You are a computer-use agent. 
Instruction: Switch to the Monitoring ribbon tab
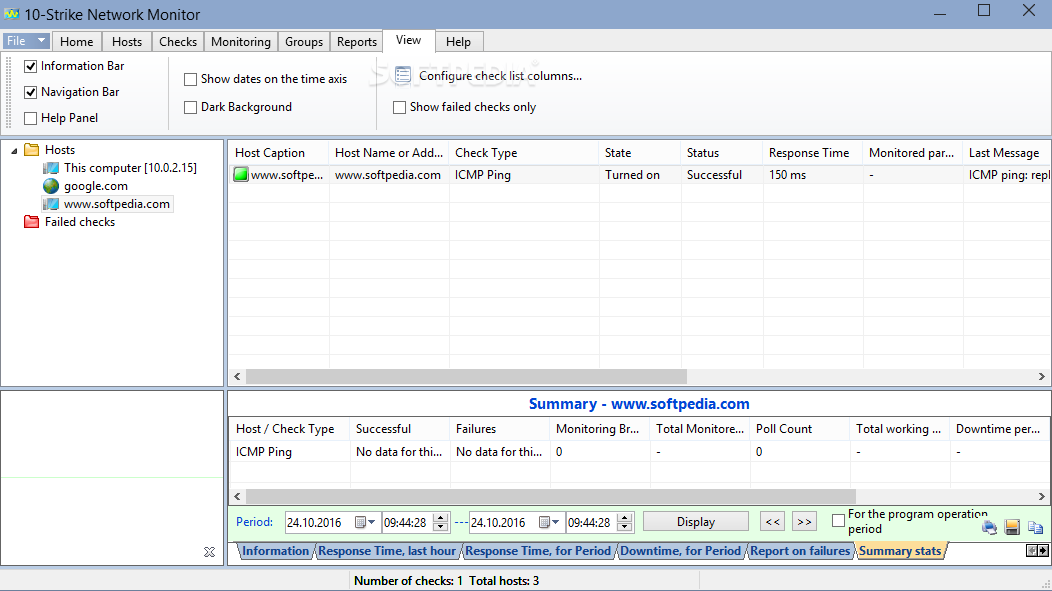[240, 42]
